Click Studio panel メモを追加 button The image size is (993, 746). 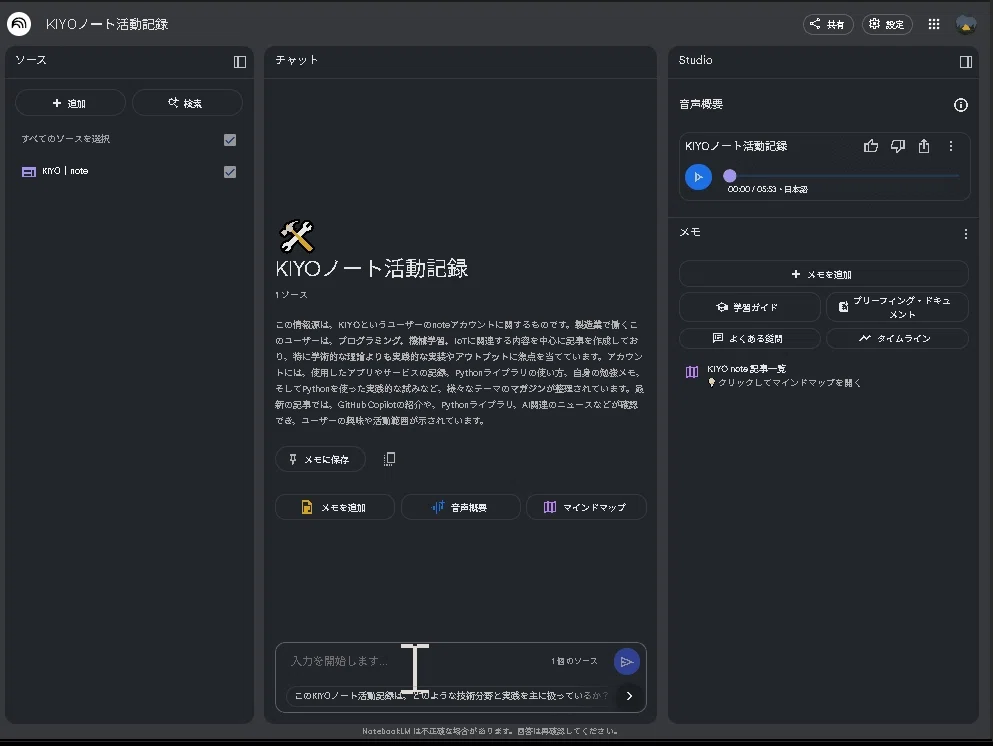click(823, 274)
